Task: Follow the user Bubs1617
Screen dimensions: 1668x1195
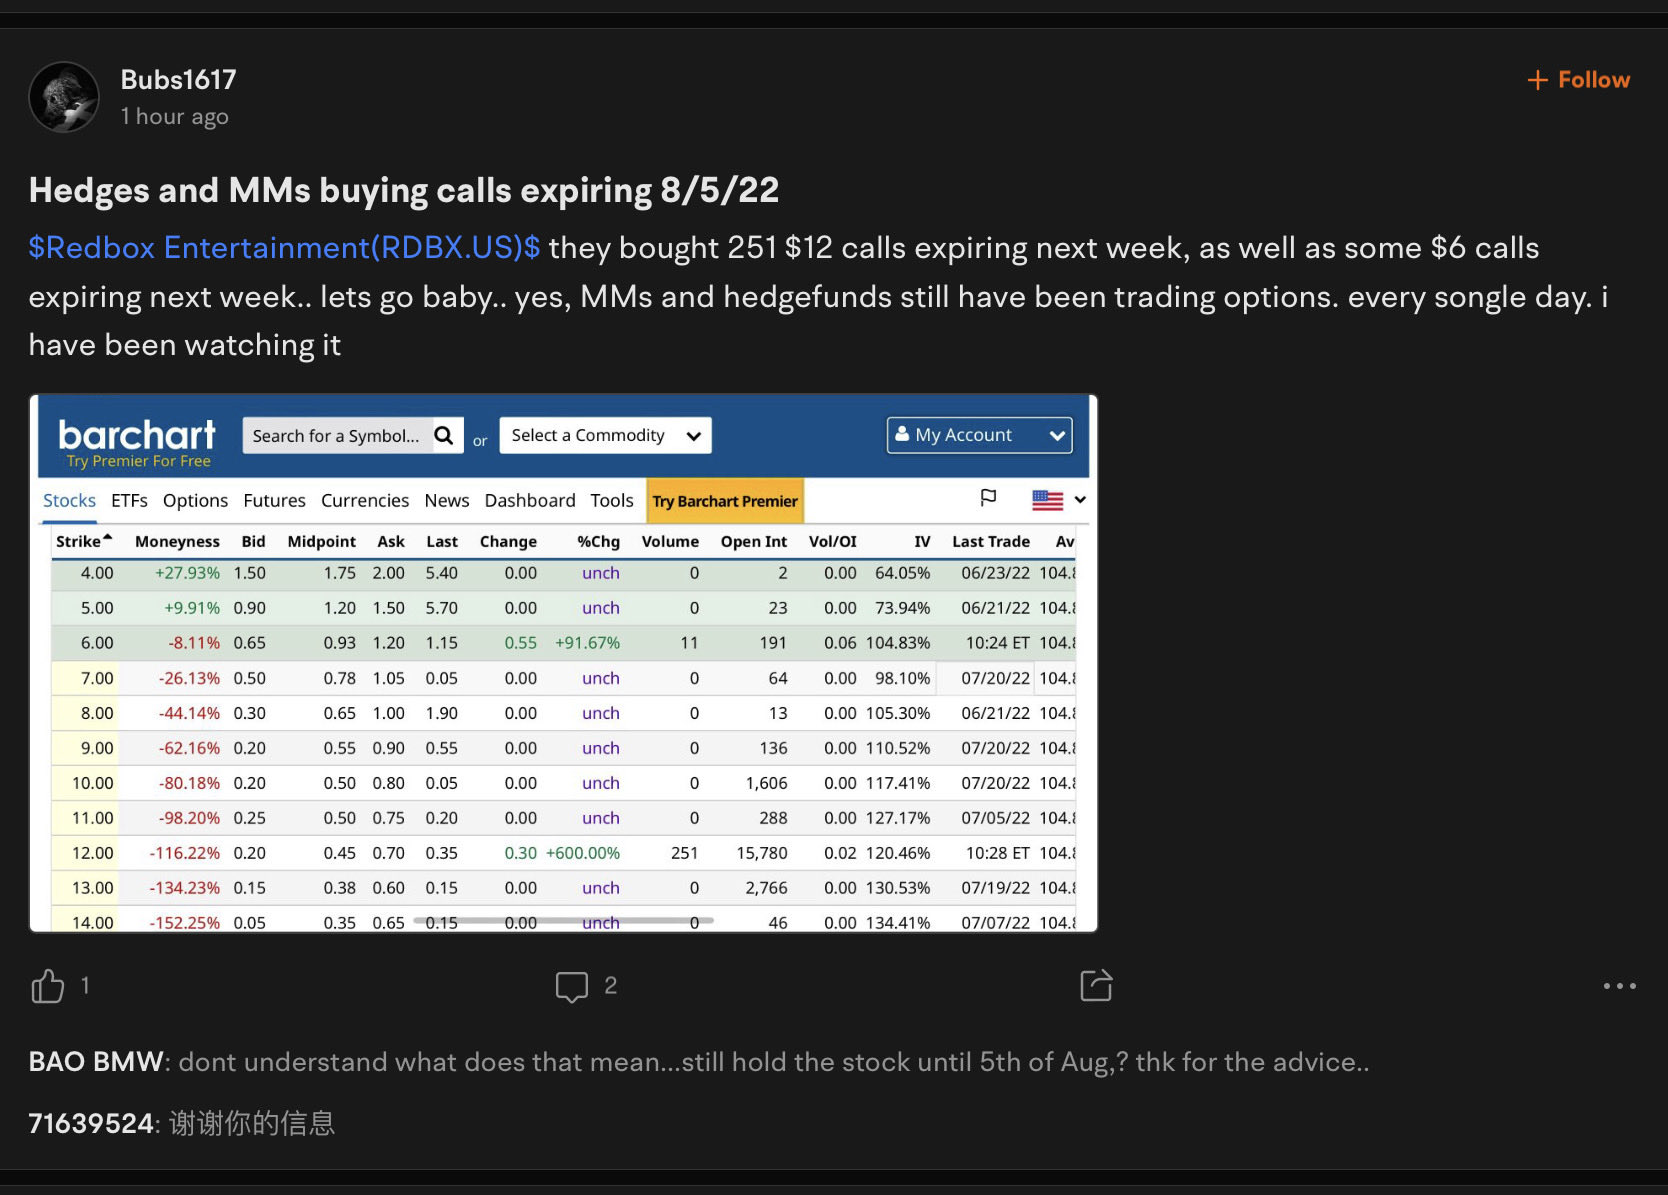Action: (1578, 80)
